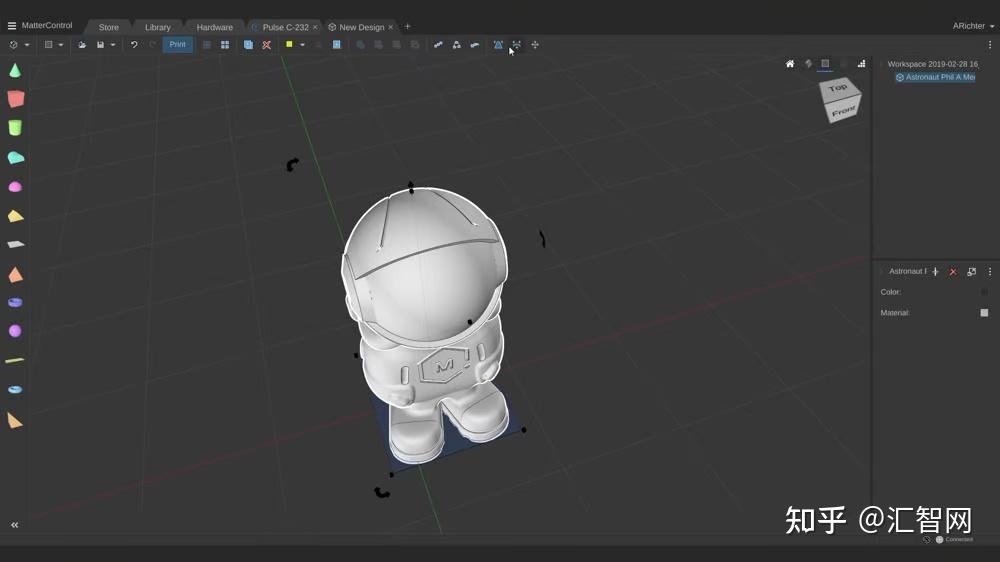This screenshot has width=1000, height=562.
Task: Switch to the Hardware tab
Action: tap(214, 27)
